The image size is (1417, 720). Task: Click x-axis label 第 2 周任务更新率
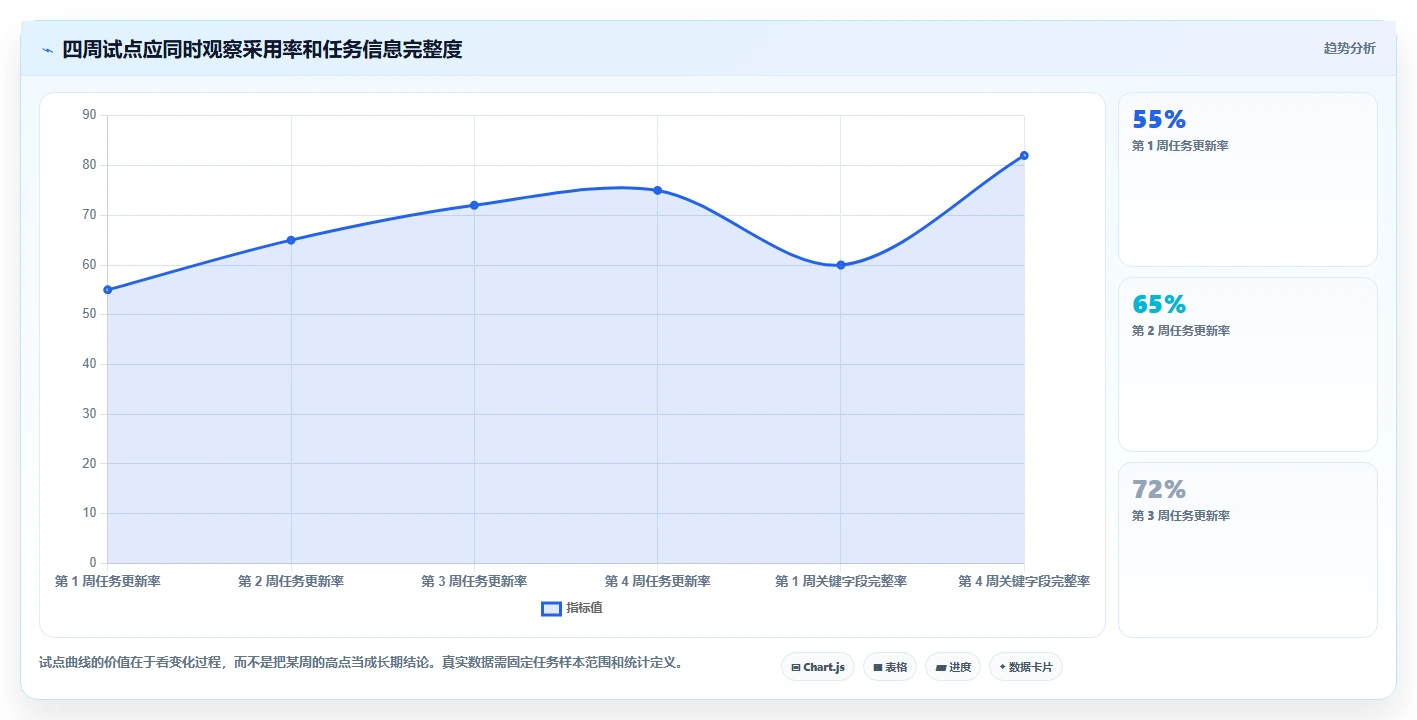coord(291,581)
